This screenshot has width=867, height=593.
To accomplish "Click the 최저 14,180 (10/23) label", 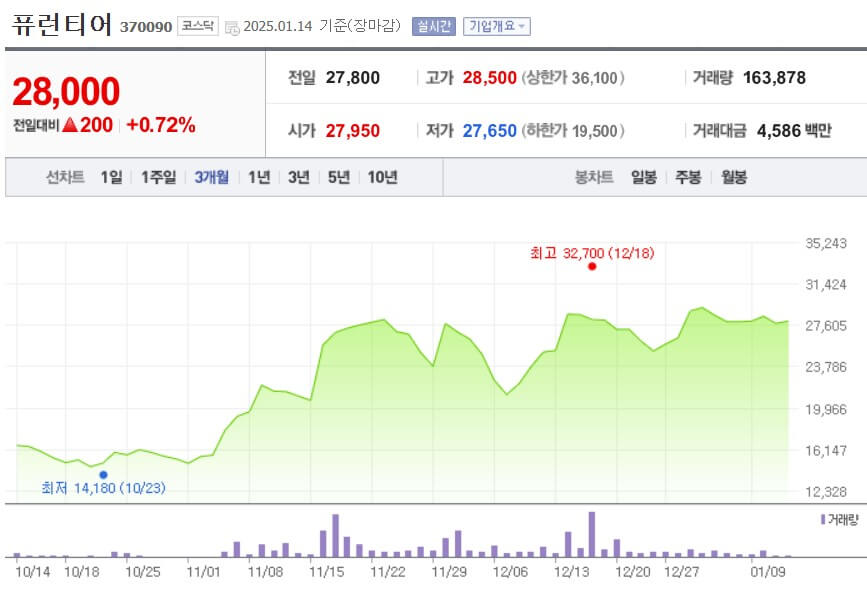I will pos(103,488).
